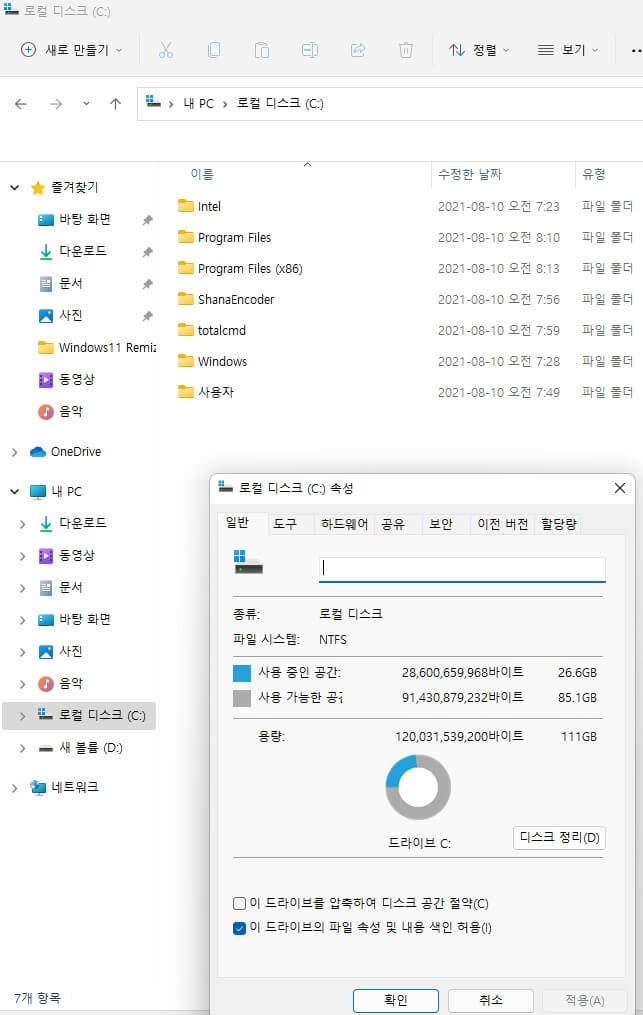643x1015 pixels.
Task: Close the 로컬 디스크 (C:) 속성 dialog
Action: [x=620, y=488]
